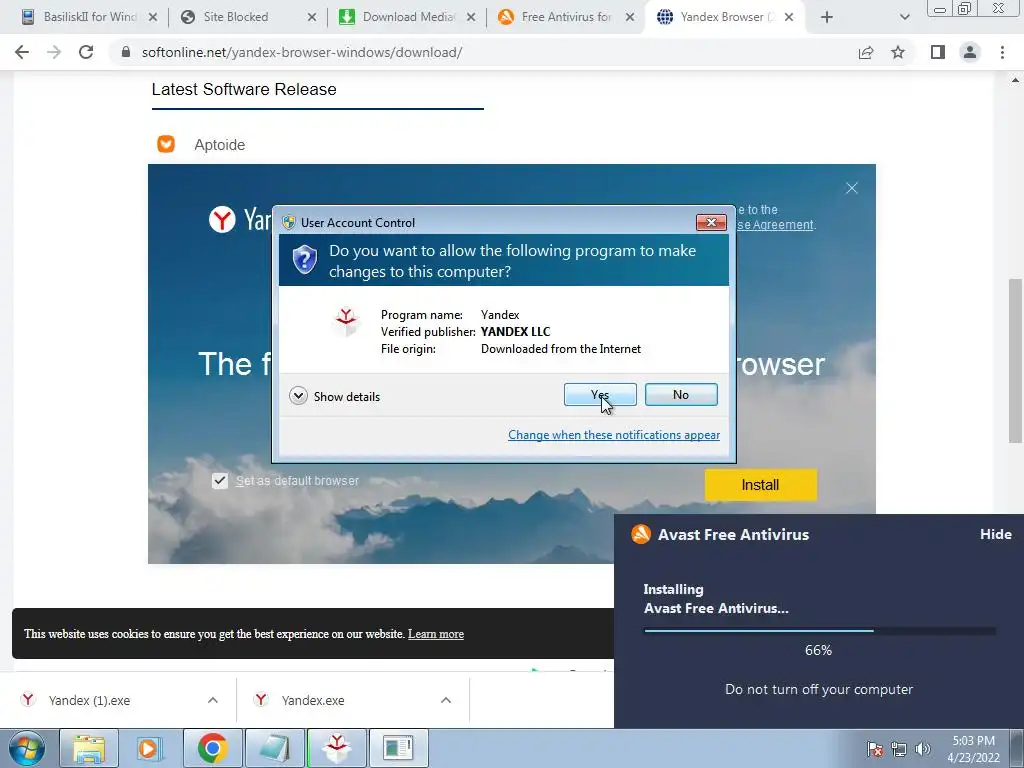This screenshot has width=1024, height=768.
Task: Click the UAC shield question icon
Action: coord(304,260)
